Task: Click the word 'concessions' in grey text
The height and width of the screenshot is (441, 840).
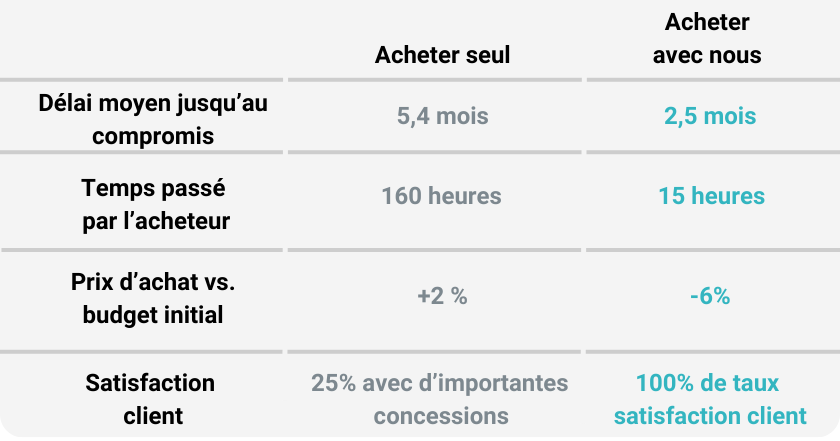Action: [x=441, y=416]
